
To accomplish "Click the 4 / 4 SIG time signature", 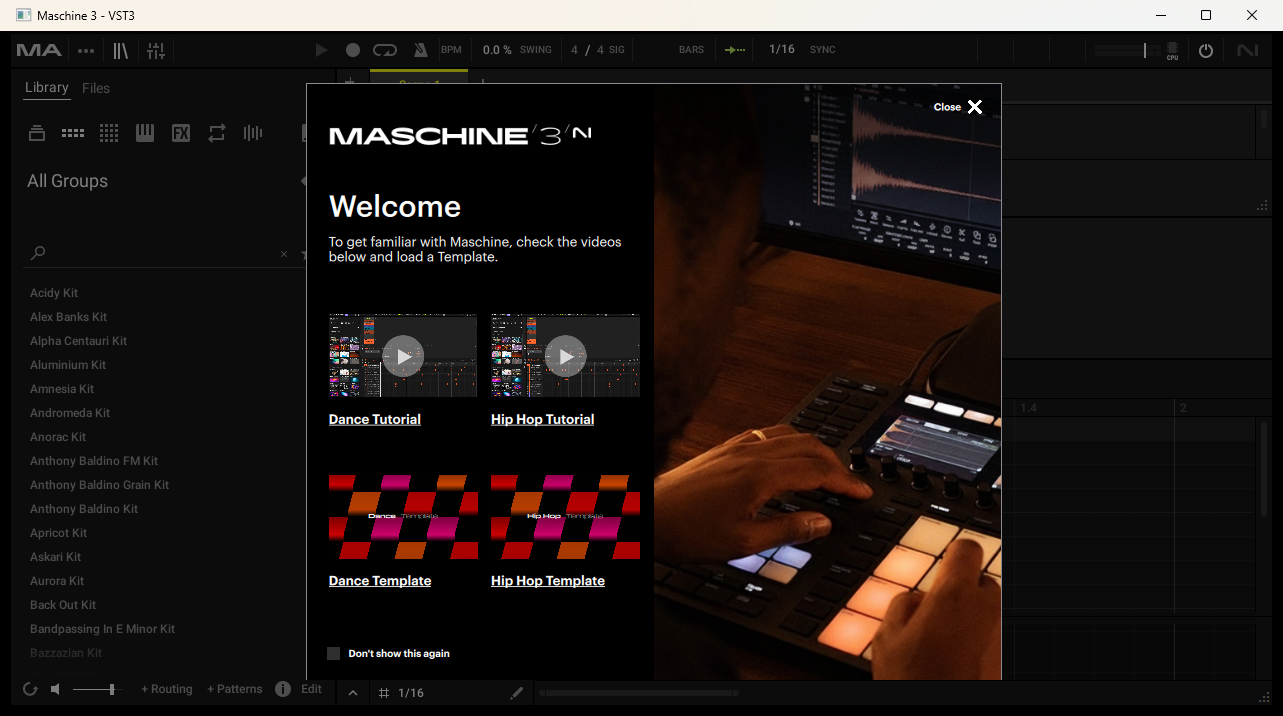I will [598, 50].
